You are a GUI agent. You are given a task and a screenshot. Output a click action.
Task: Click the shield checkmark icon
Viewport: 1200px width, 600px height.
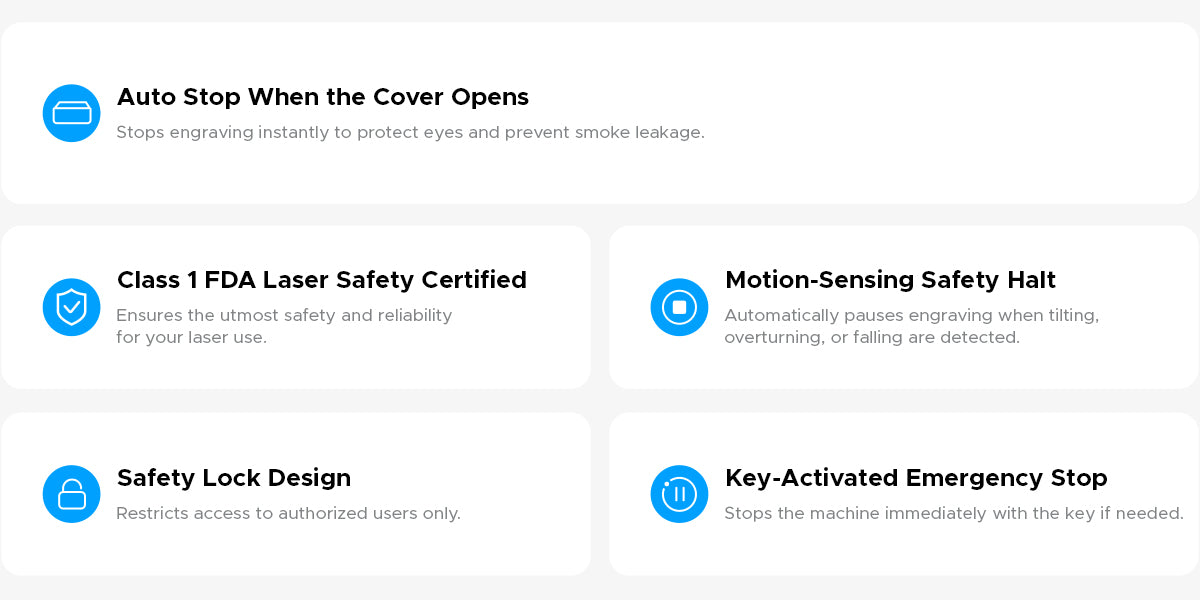[72, 307]
